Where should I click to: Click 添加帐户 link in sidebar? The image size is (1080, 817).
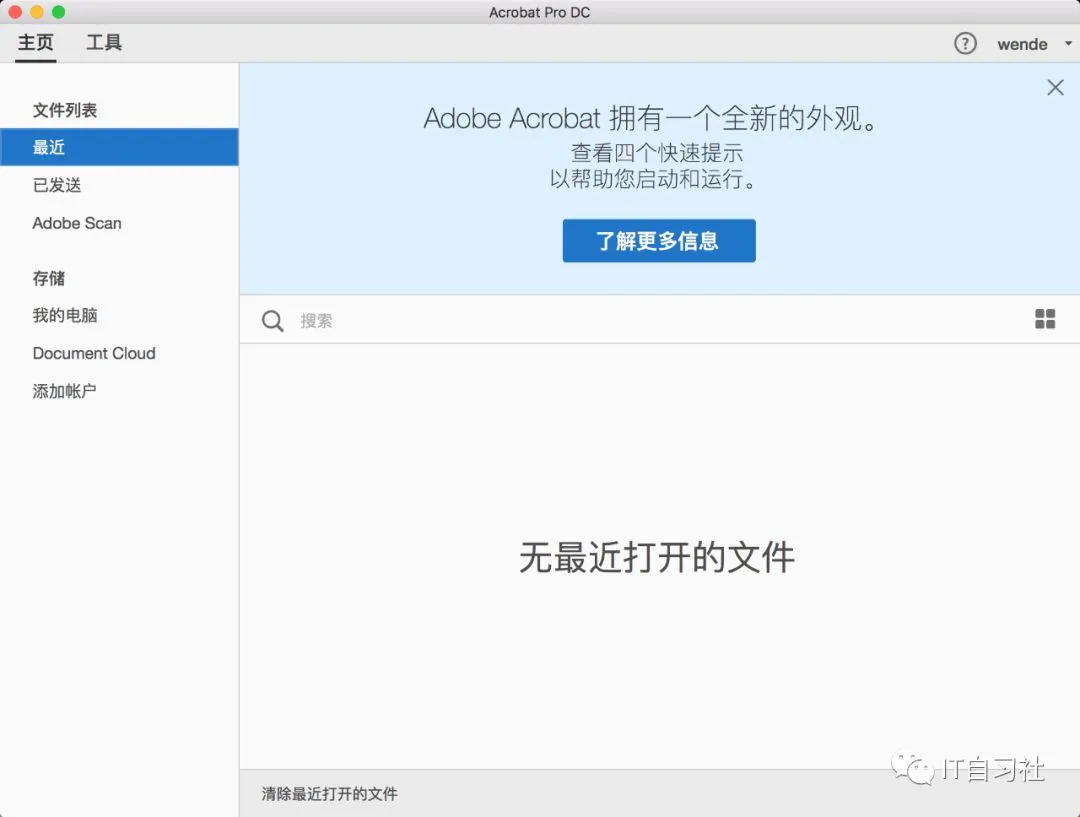point(64,391)
